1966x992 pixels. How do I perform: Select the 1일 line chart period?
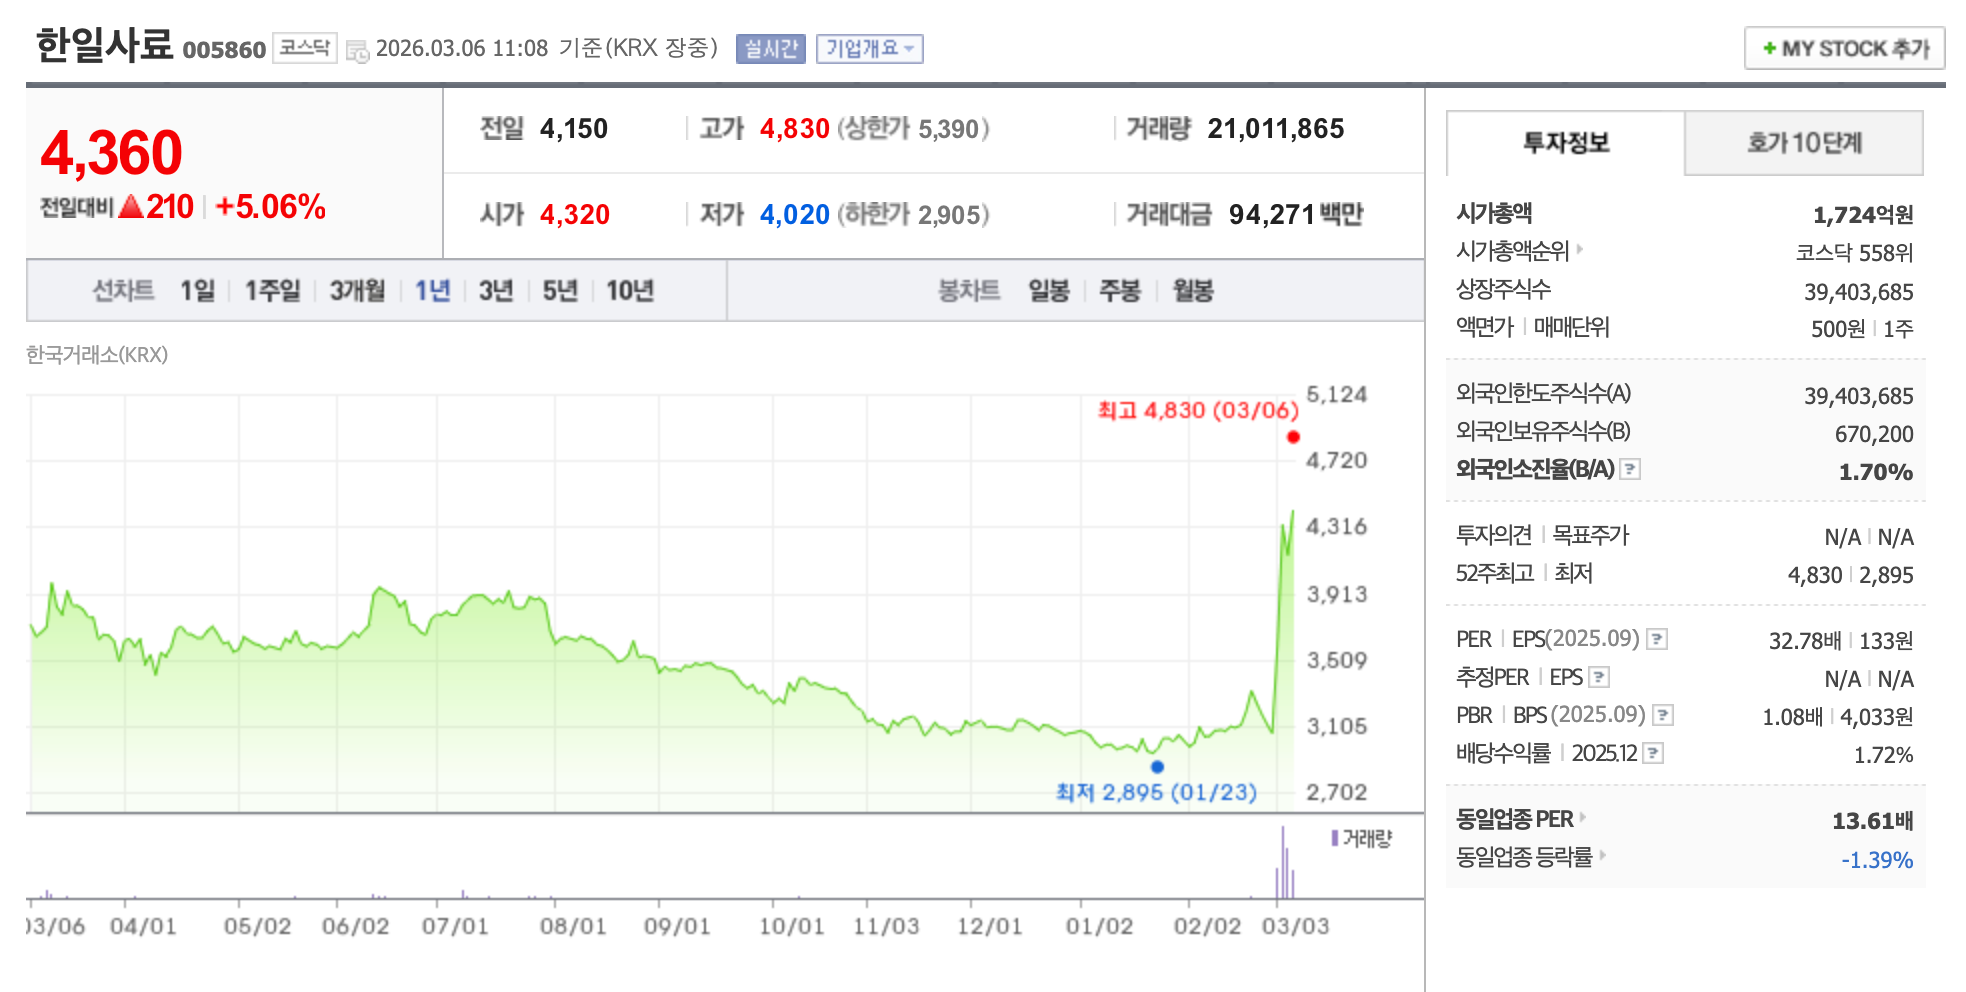coord(197,291)
